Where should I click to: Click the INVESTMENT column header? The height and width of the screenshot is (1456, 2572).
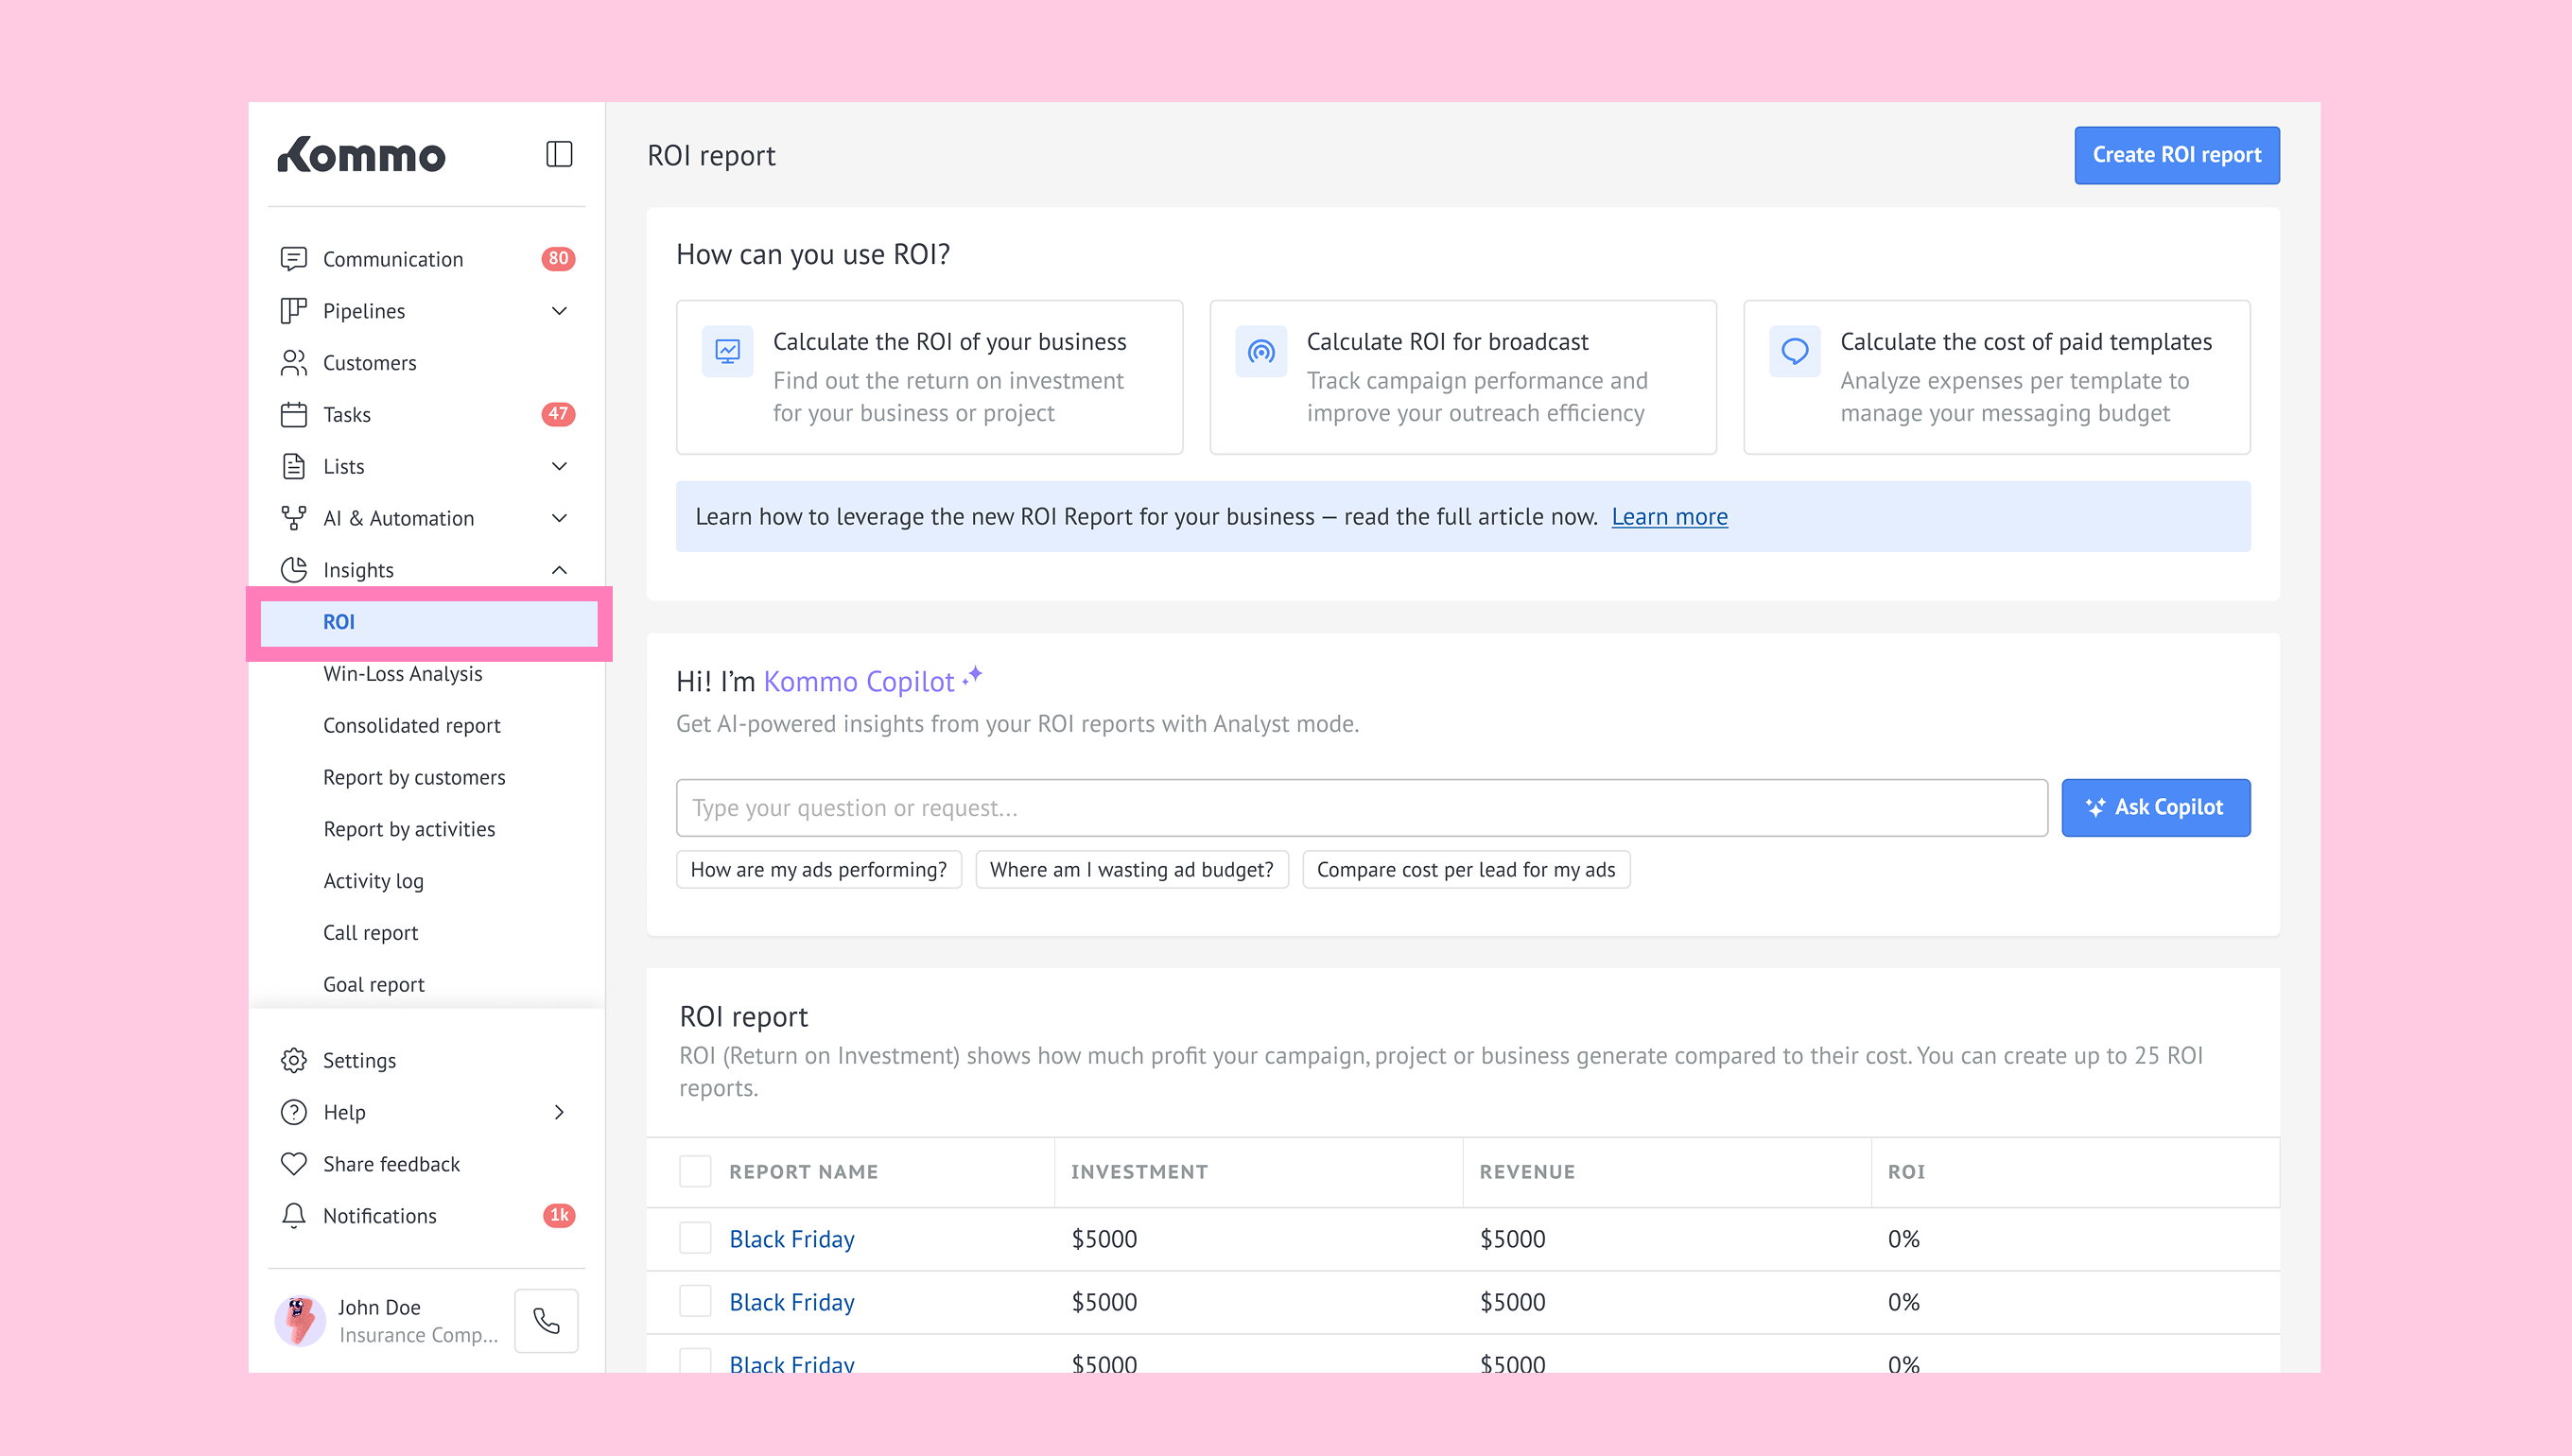[1139, 1172]
